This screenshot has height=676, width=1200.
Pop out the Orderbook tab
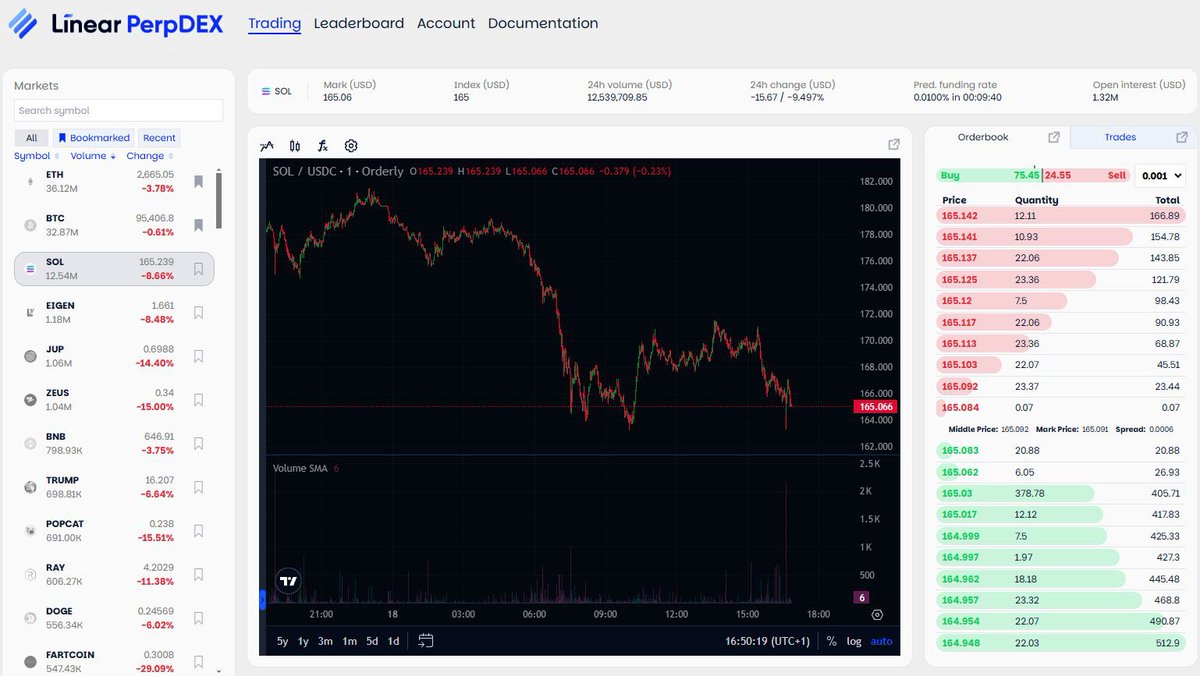(1054, 137)
